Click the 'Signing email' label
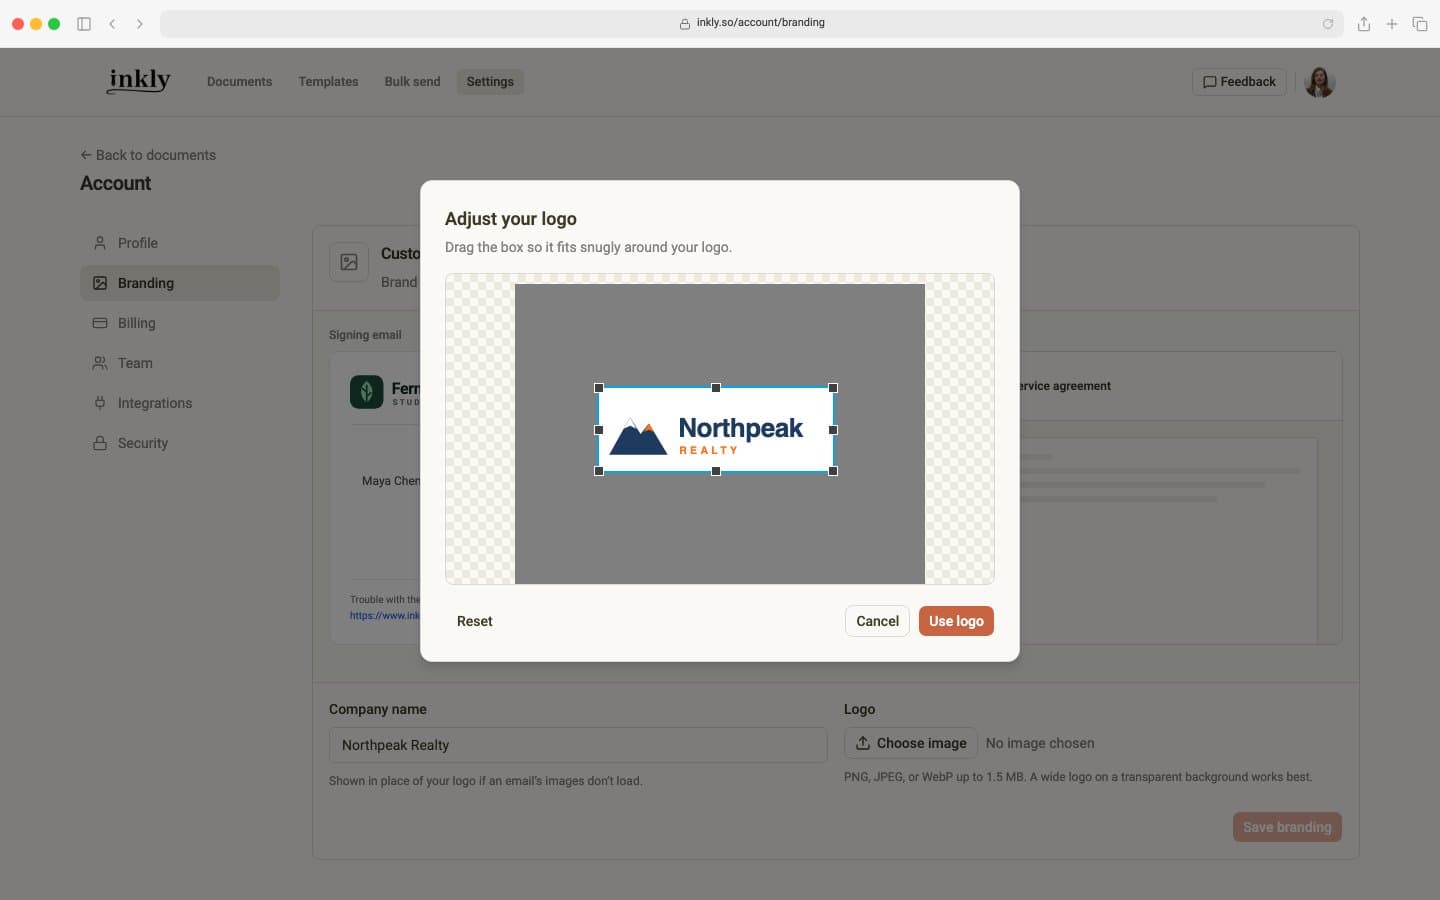Image resolution: width=1440 pixels, height=900 pixels. [365, 335]
